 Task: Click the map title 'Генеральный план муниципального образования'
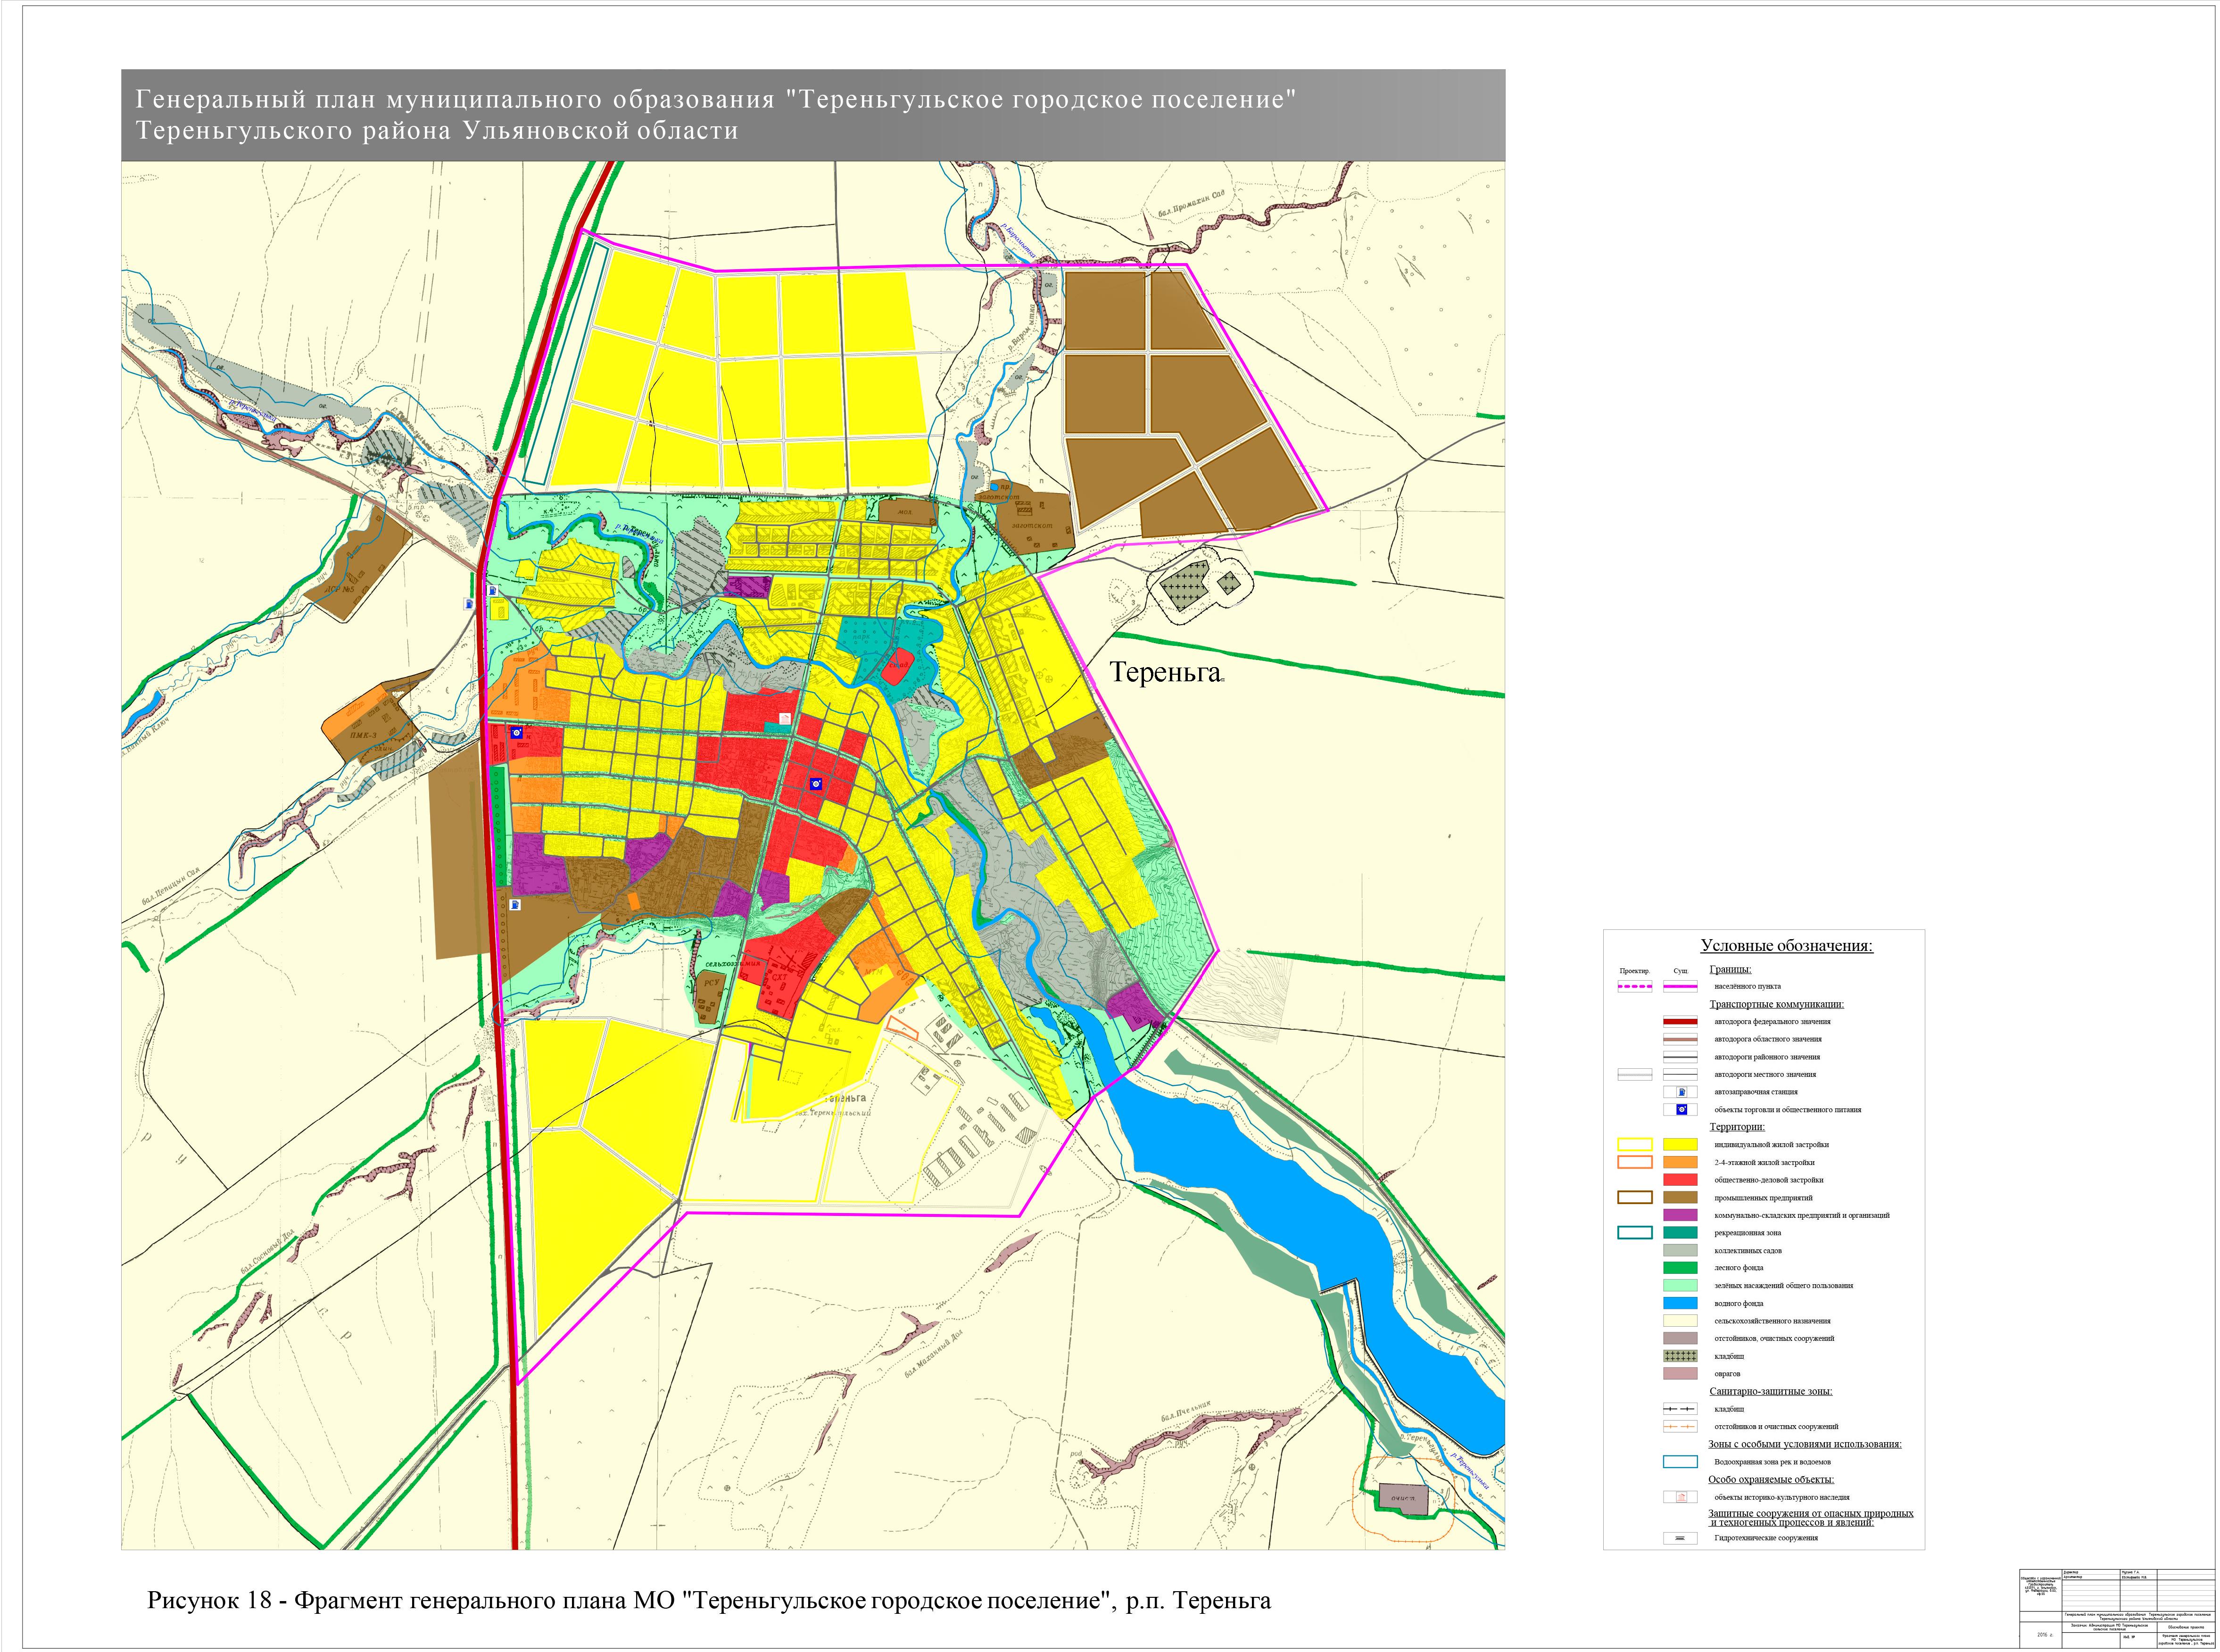tap(455, 99)
